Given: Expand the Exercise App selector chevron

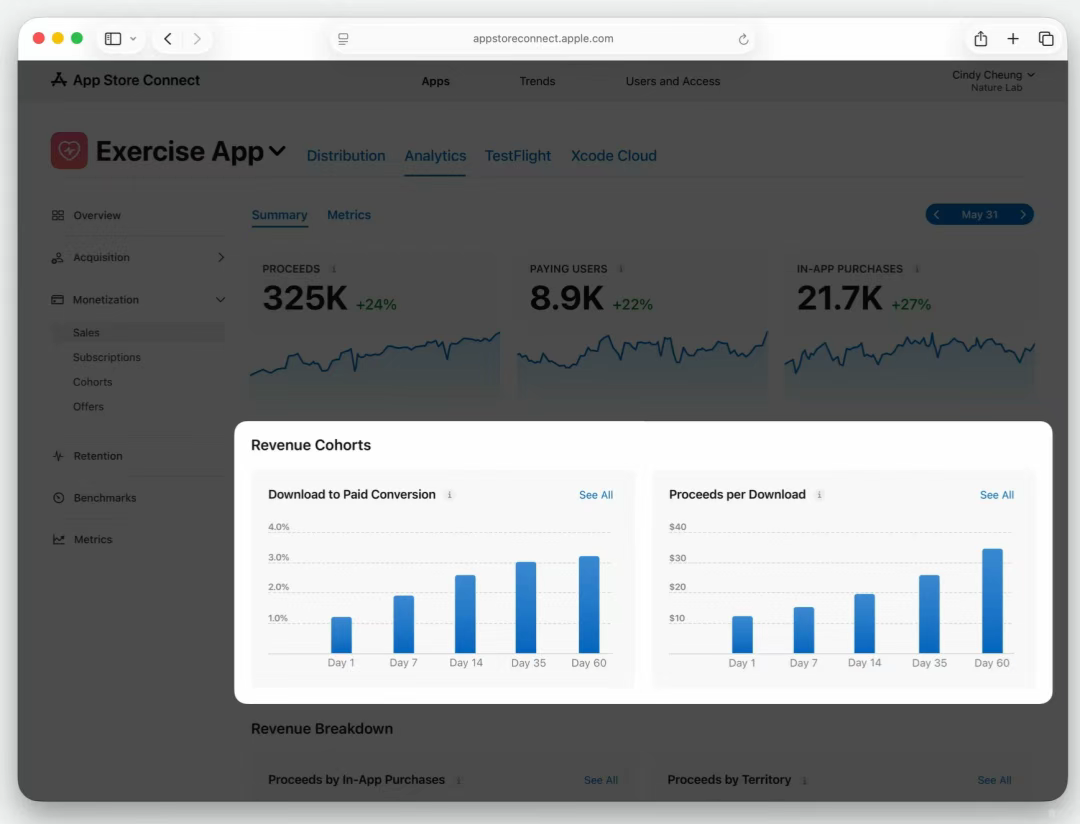Looking at the screenshot, I should pyautogui.click(x=277, y=152).
